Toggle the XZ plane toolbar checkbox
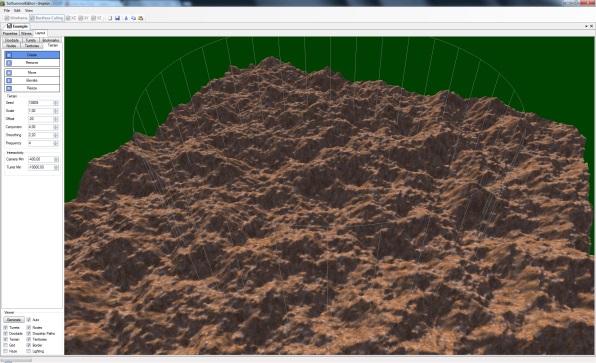This screenshot has height=363, width=596. click(71, 18)
